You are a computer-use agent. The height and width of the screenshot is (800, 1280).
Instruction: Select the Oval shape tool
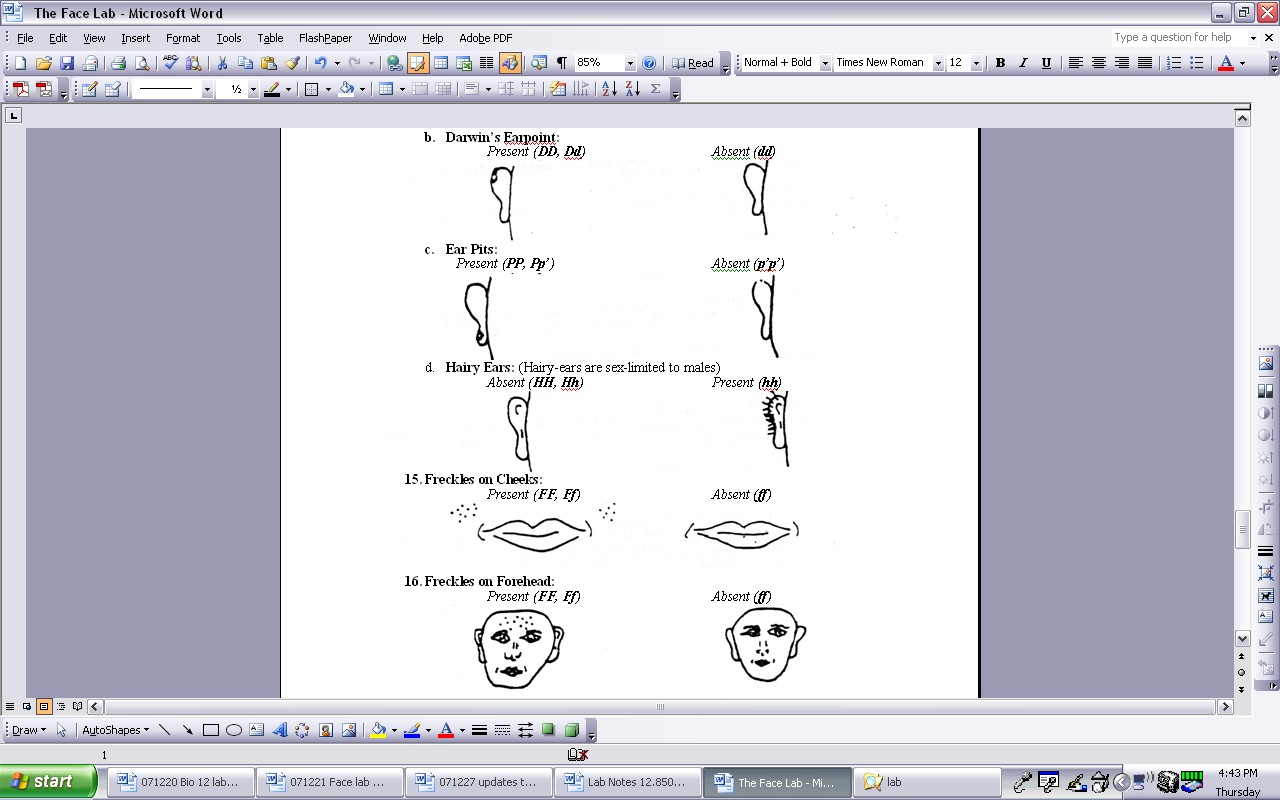click(x=234, y=730)
